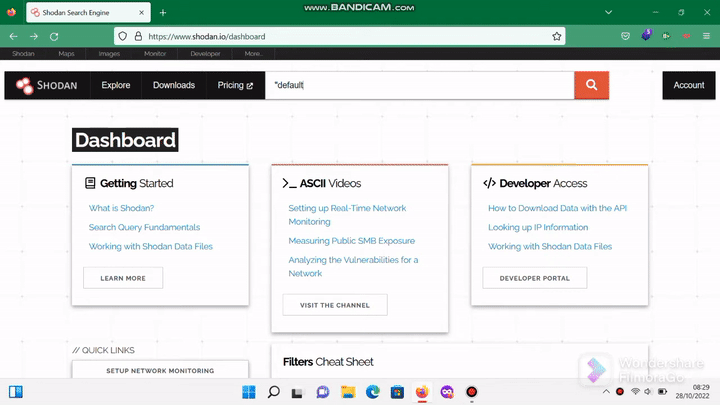The width and height of the screenshot is (720, 405).
Task: Open the tracking protection shield icon
Action: (x=123, y=36)
